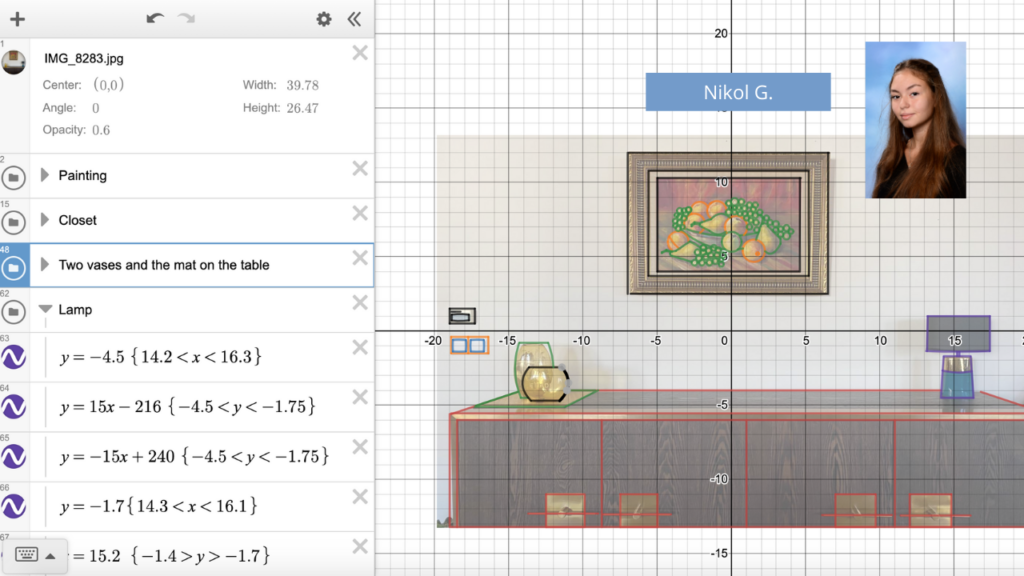Open the on-screen keyboard

coord(27,555)
